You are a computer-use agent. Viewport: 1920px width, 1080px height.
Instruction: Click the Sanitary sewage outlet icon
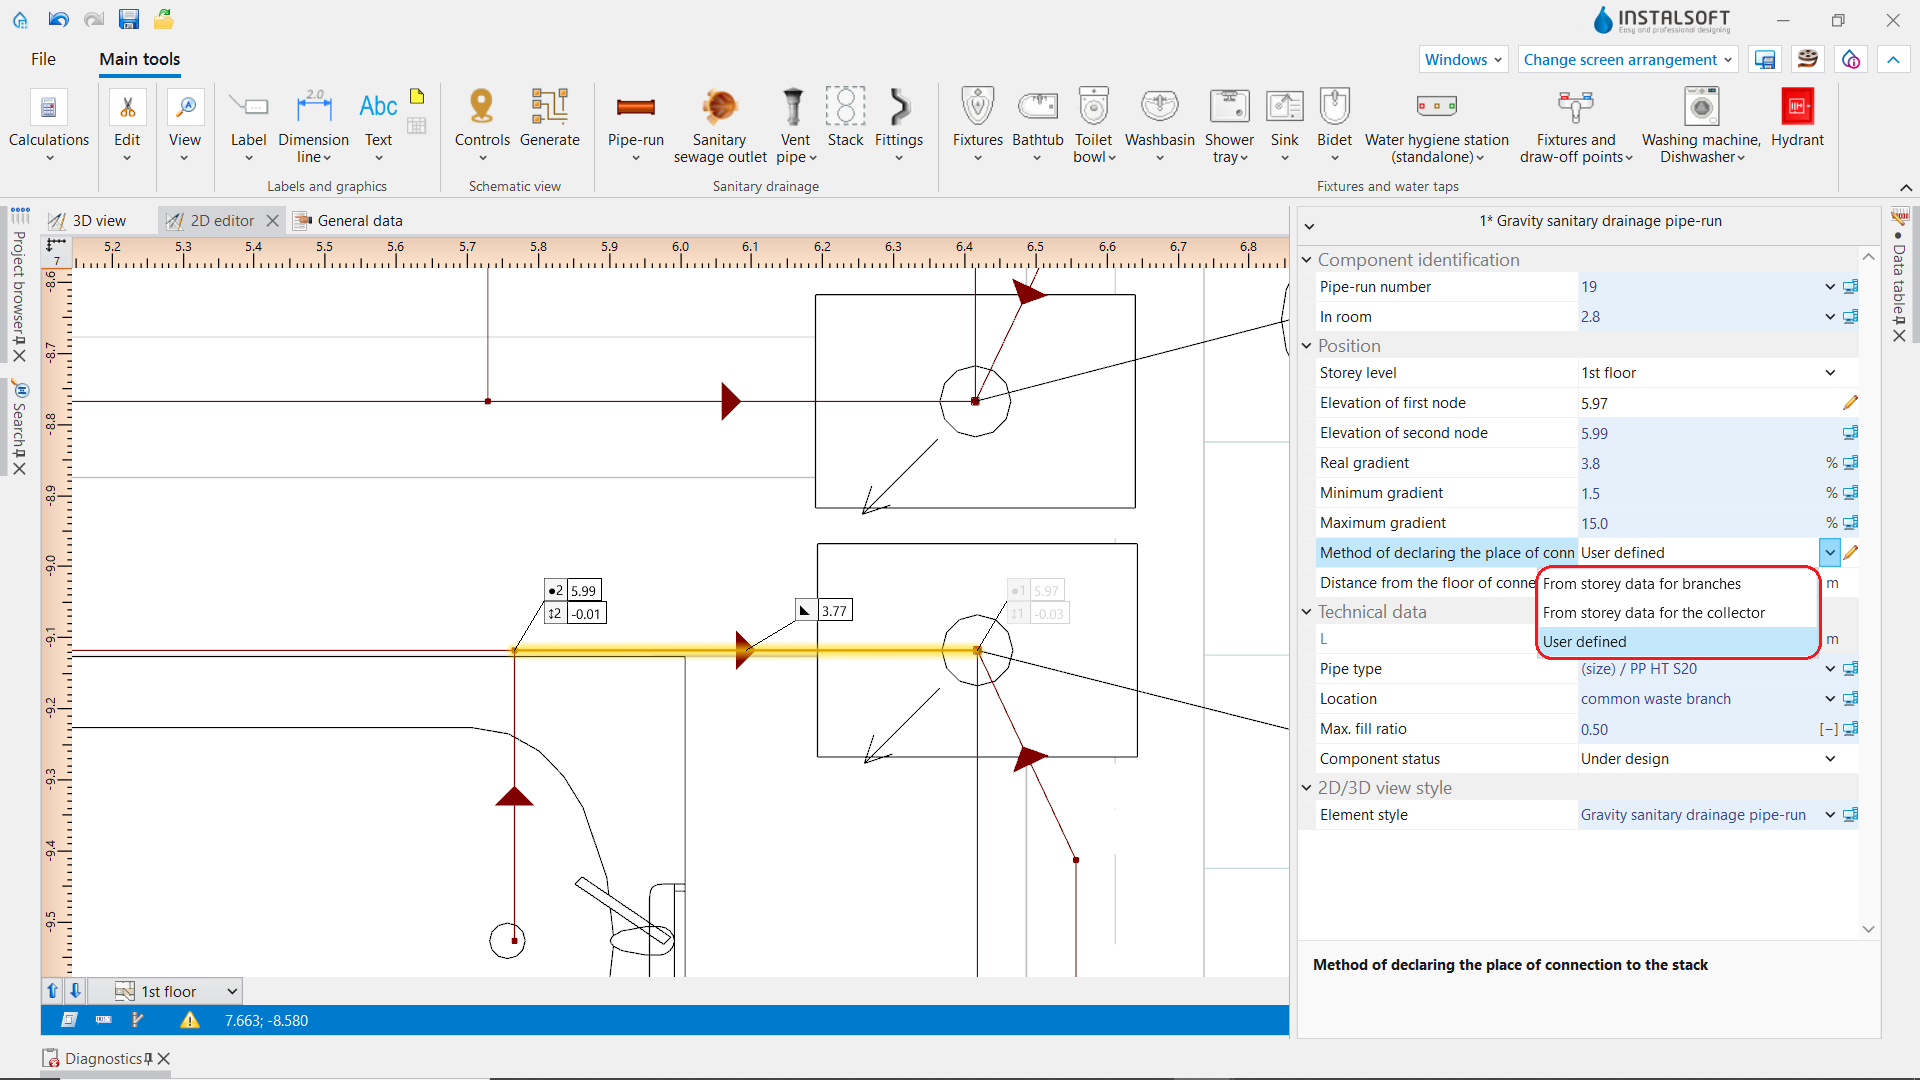click(x=719, y=107)
